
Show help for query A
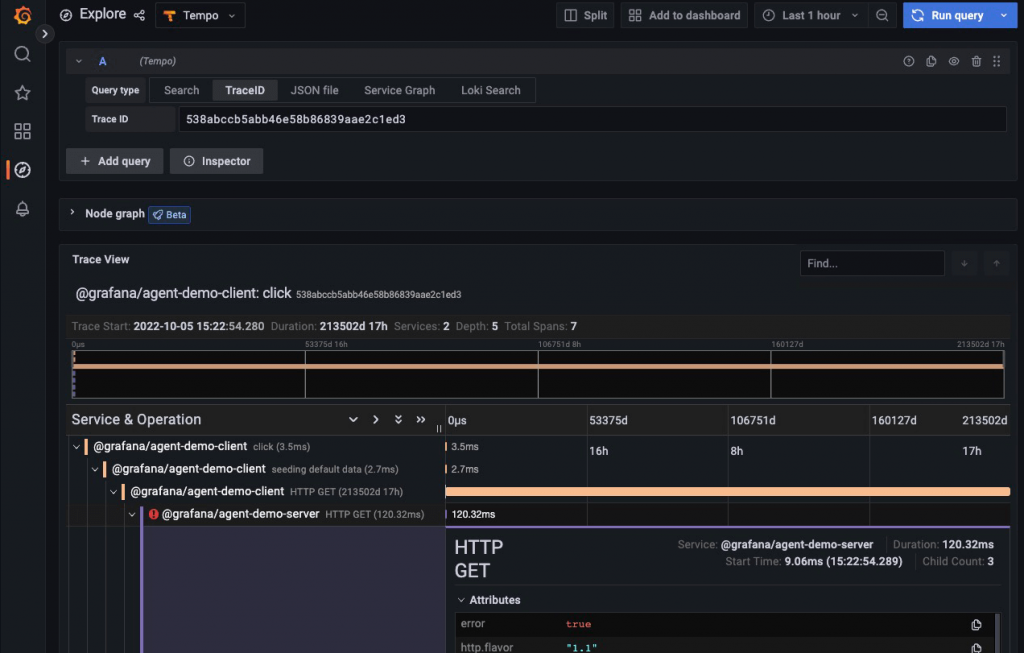click(908, 61)
